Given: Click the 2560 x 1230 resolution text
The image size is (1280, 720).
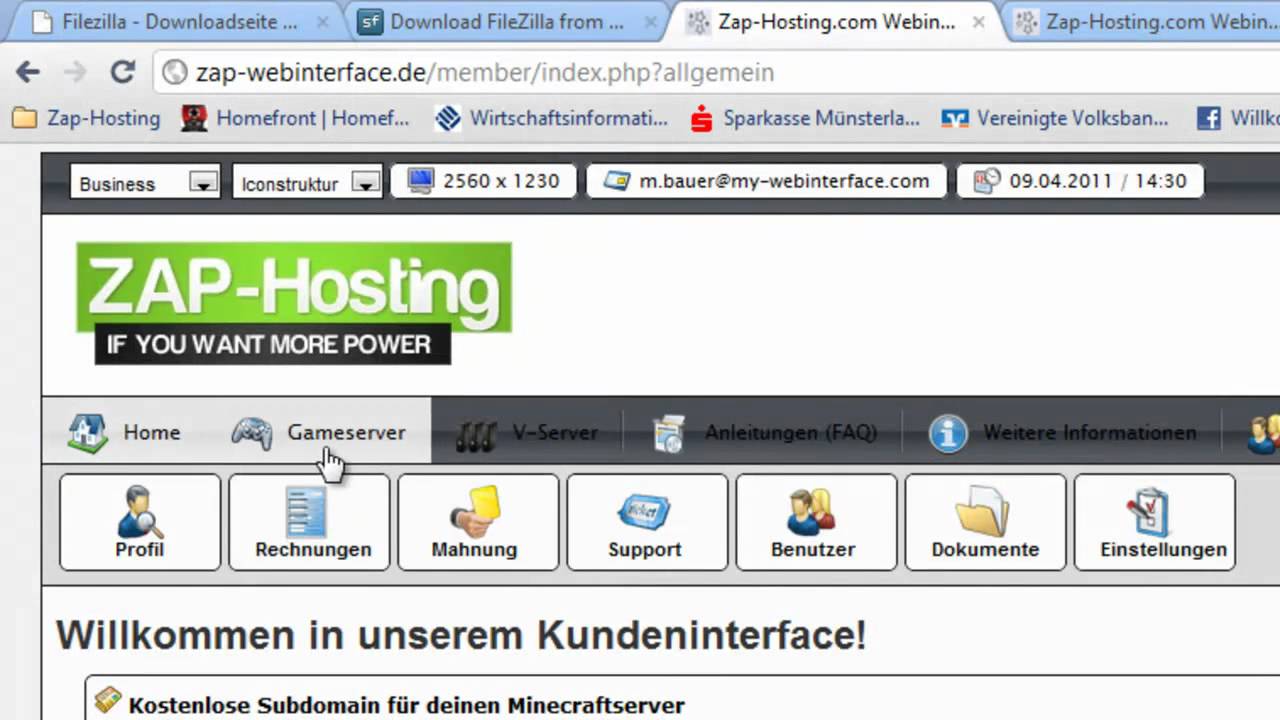Looking at the screenshot, I should coord(501,181).
